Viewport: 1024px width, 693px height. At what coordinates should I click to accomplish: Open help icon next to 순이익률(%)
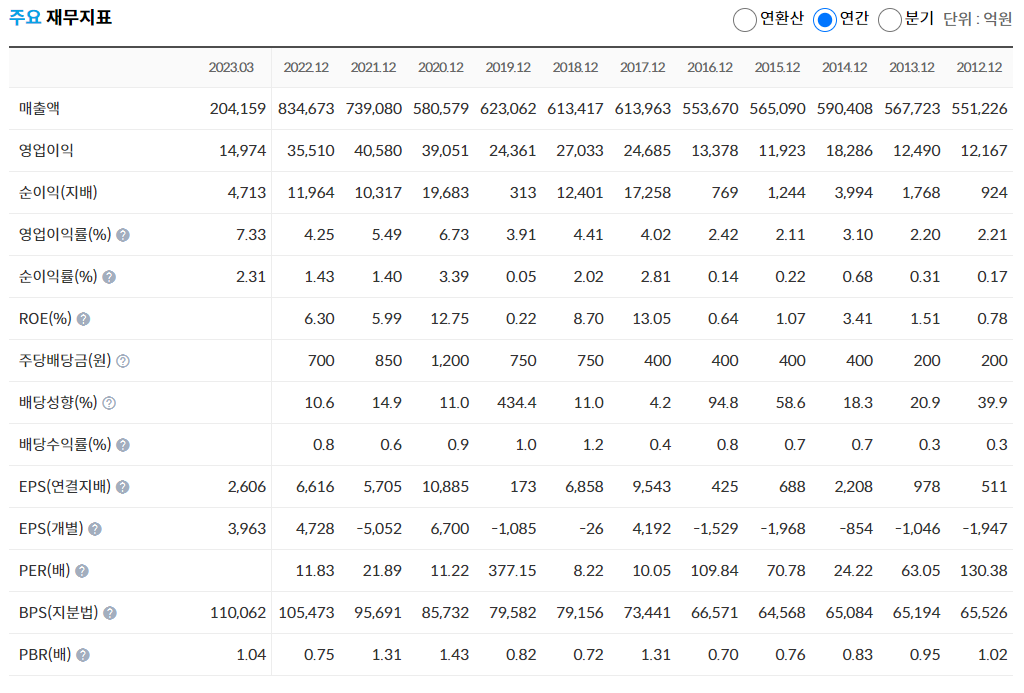point(109,277)
